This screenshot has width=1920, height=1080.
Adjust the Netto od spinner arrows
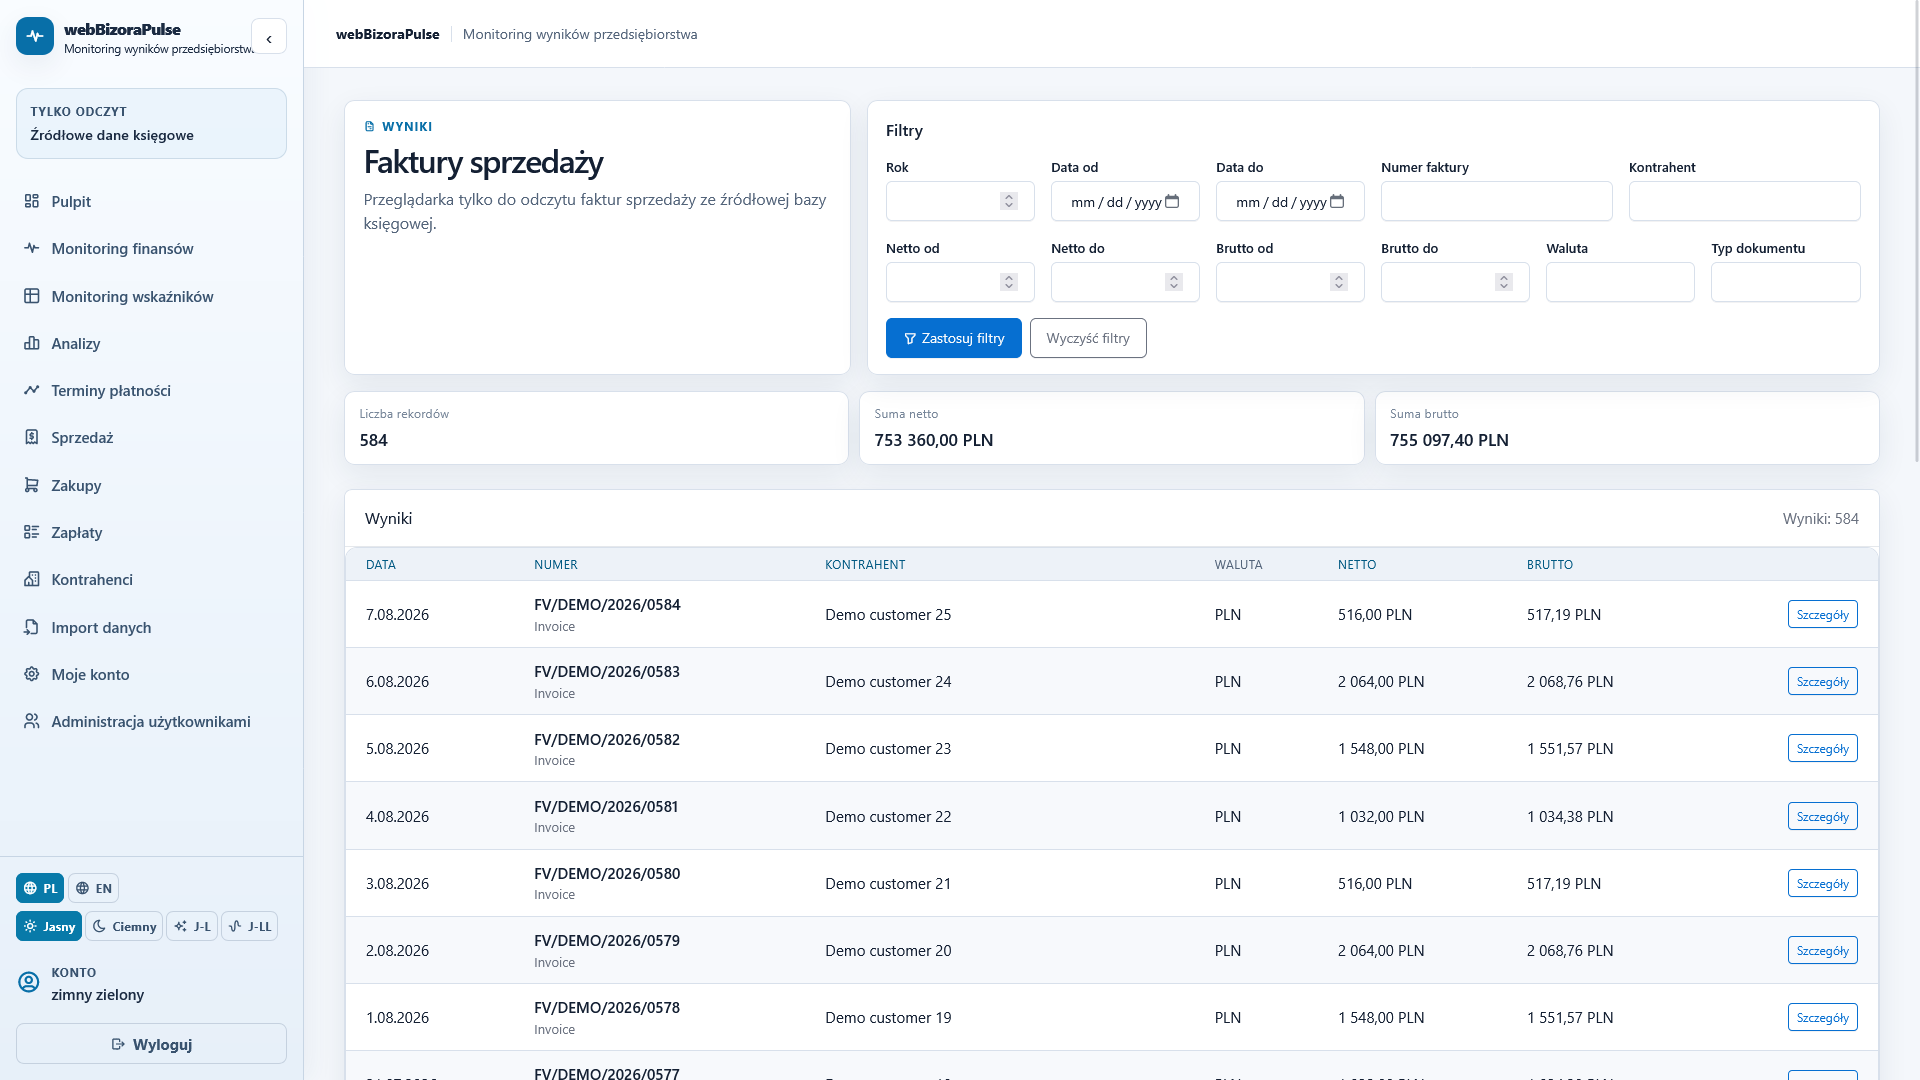(1009, 282)
